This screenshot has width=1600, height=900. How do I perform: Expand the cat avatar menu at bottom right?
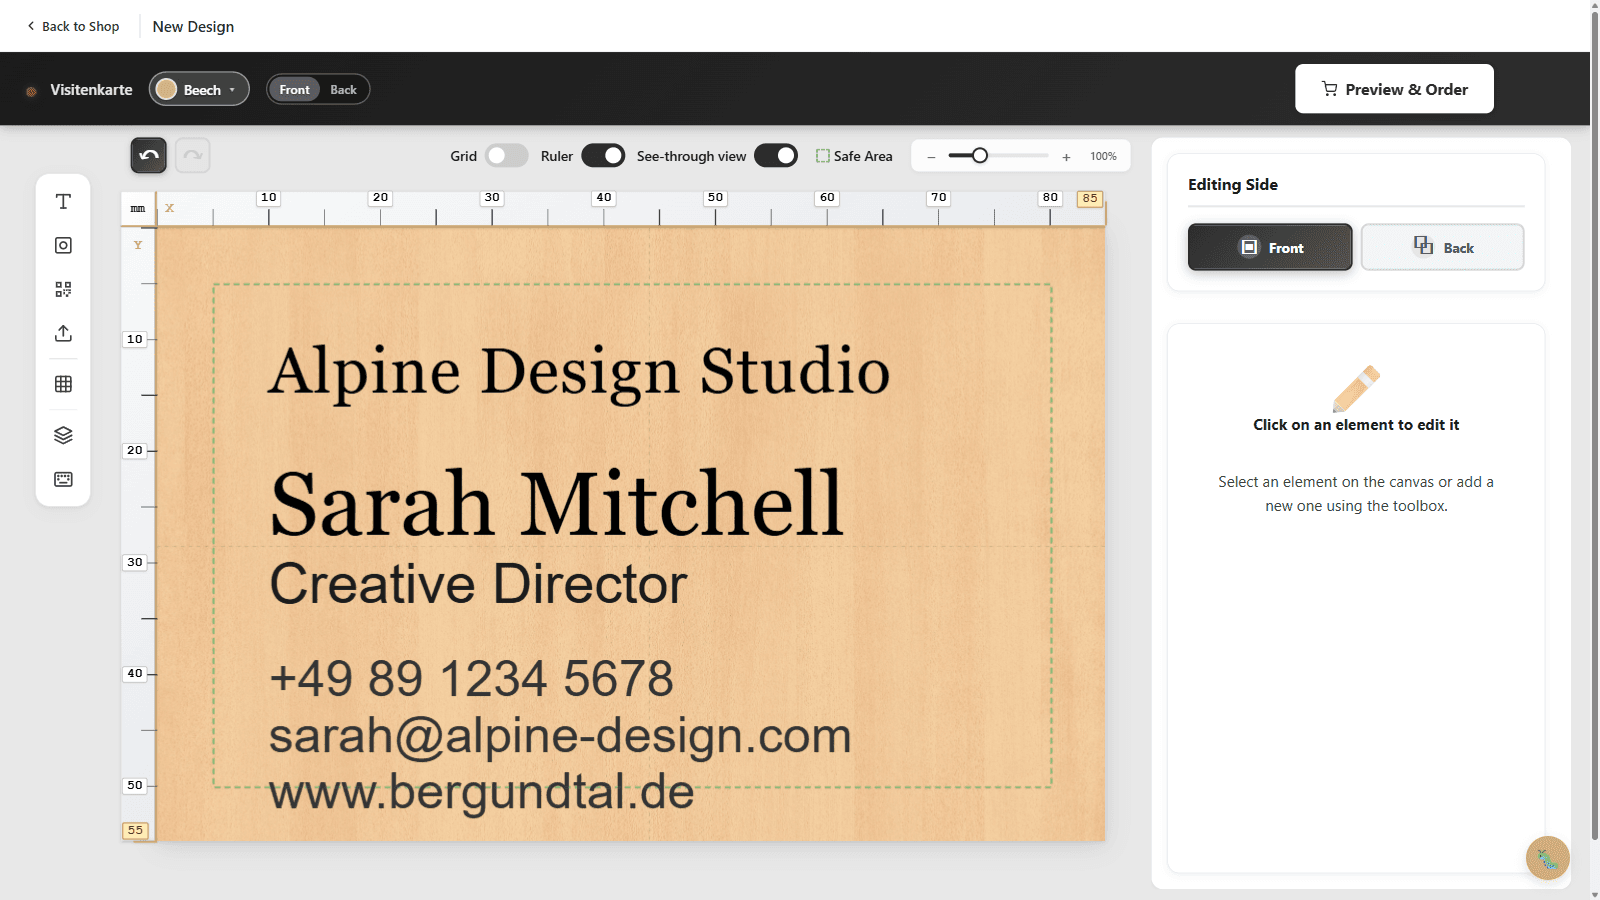click(1546, 858)
